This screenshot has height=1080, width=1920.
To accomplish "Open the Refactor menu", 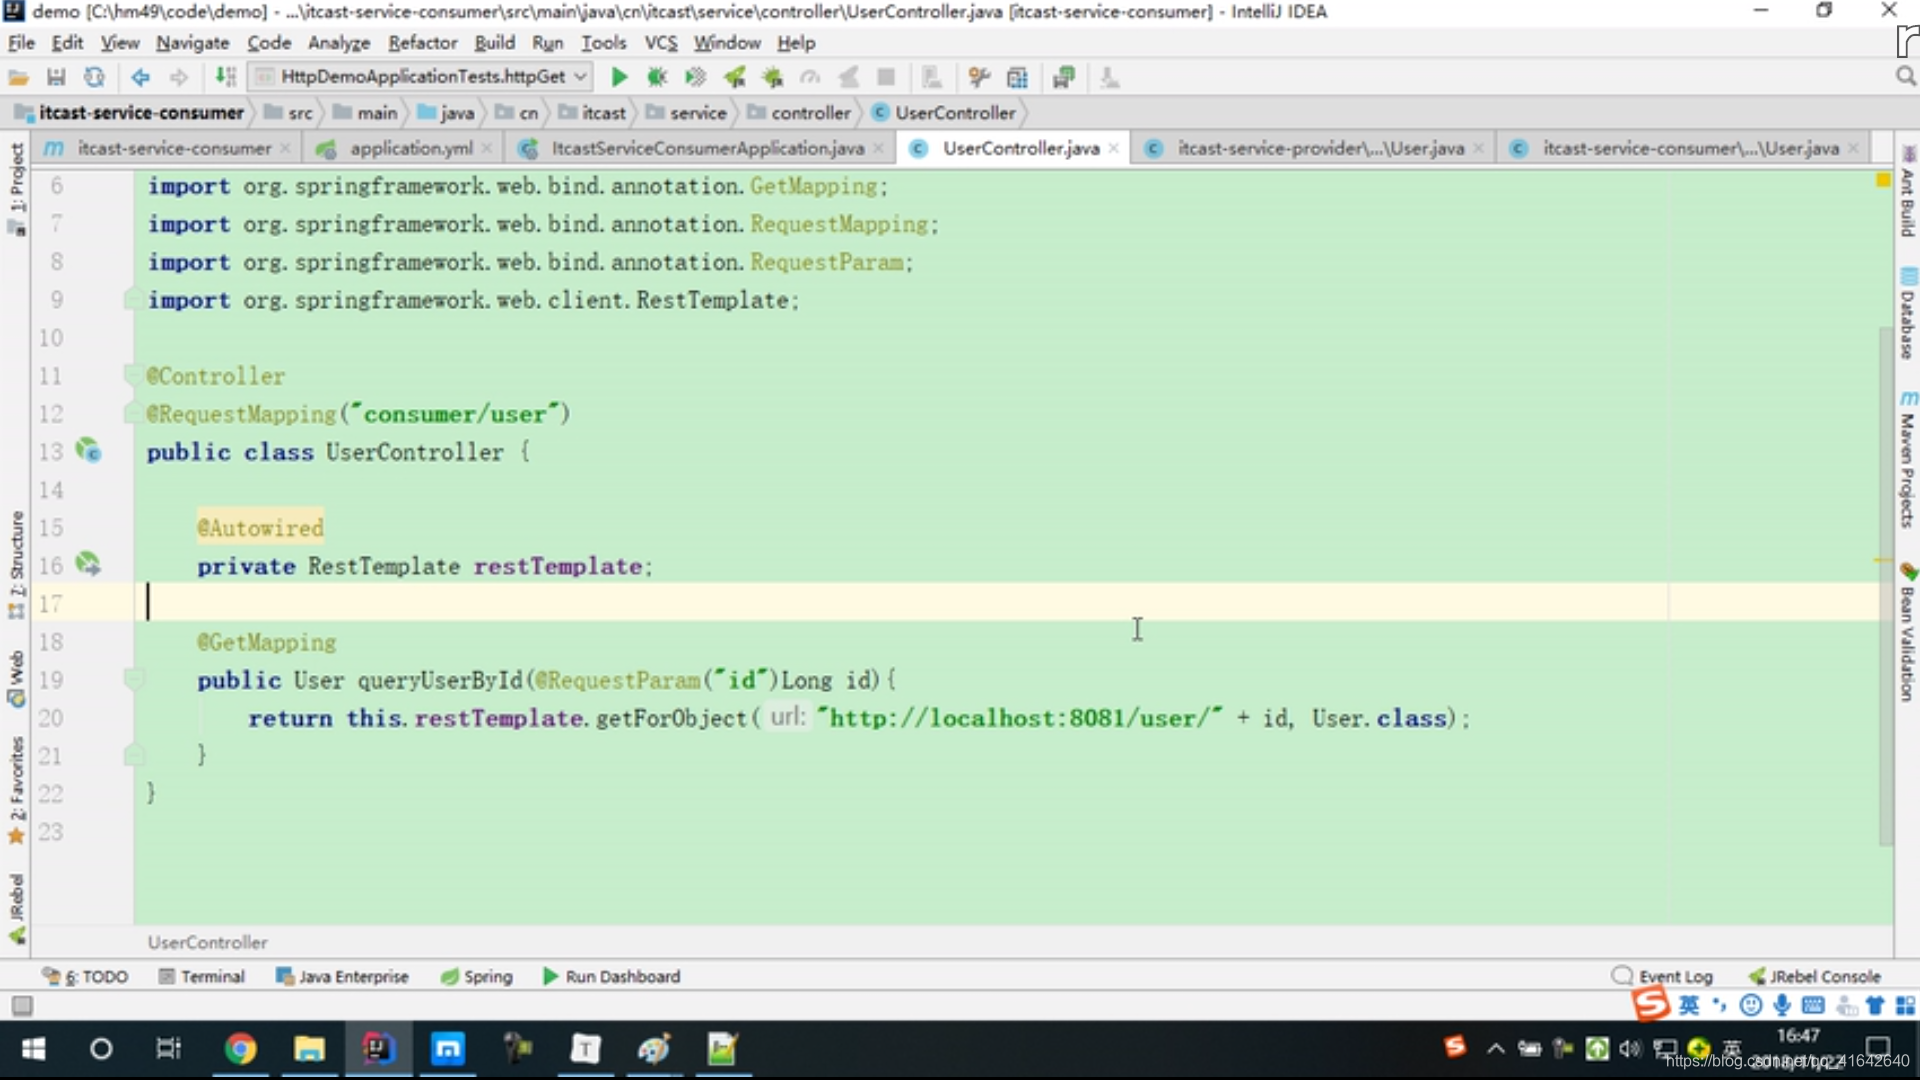I will (422, 43).
